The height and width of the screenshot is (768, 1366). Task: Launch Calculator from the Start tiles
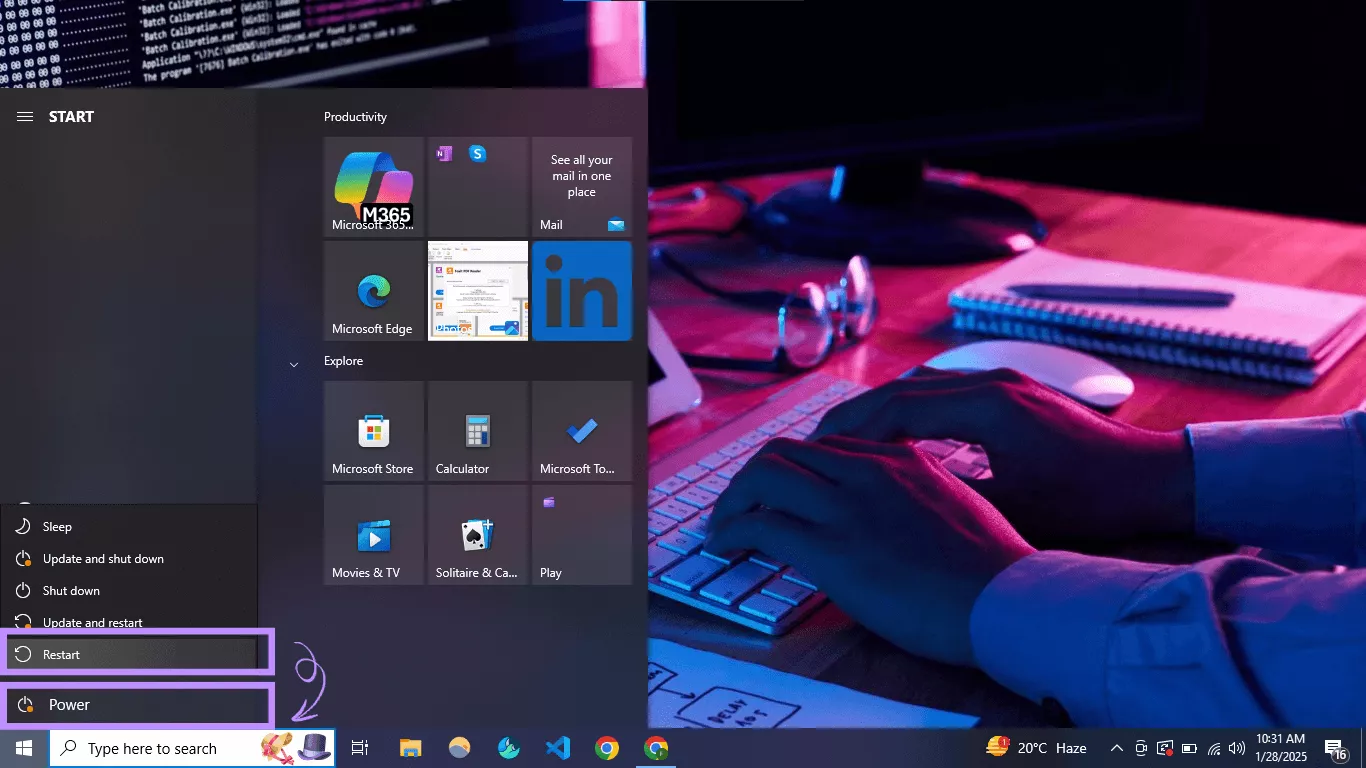(x=477, y=430)
